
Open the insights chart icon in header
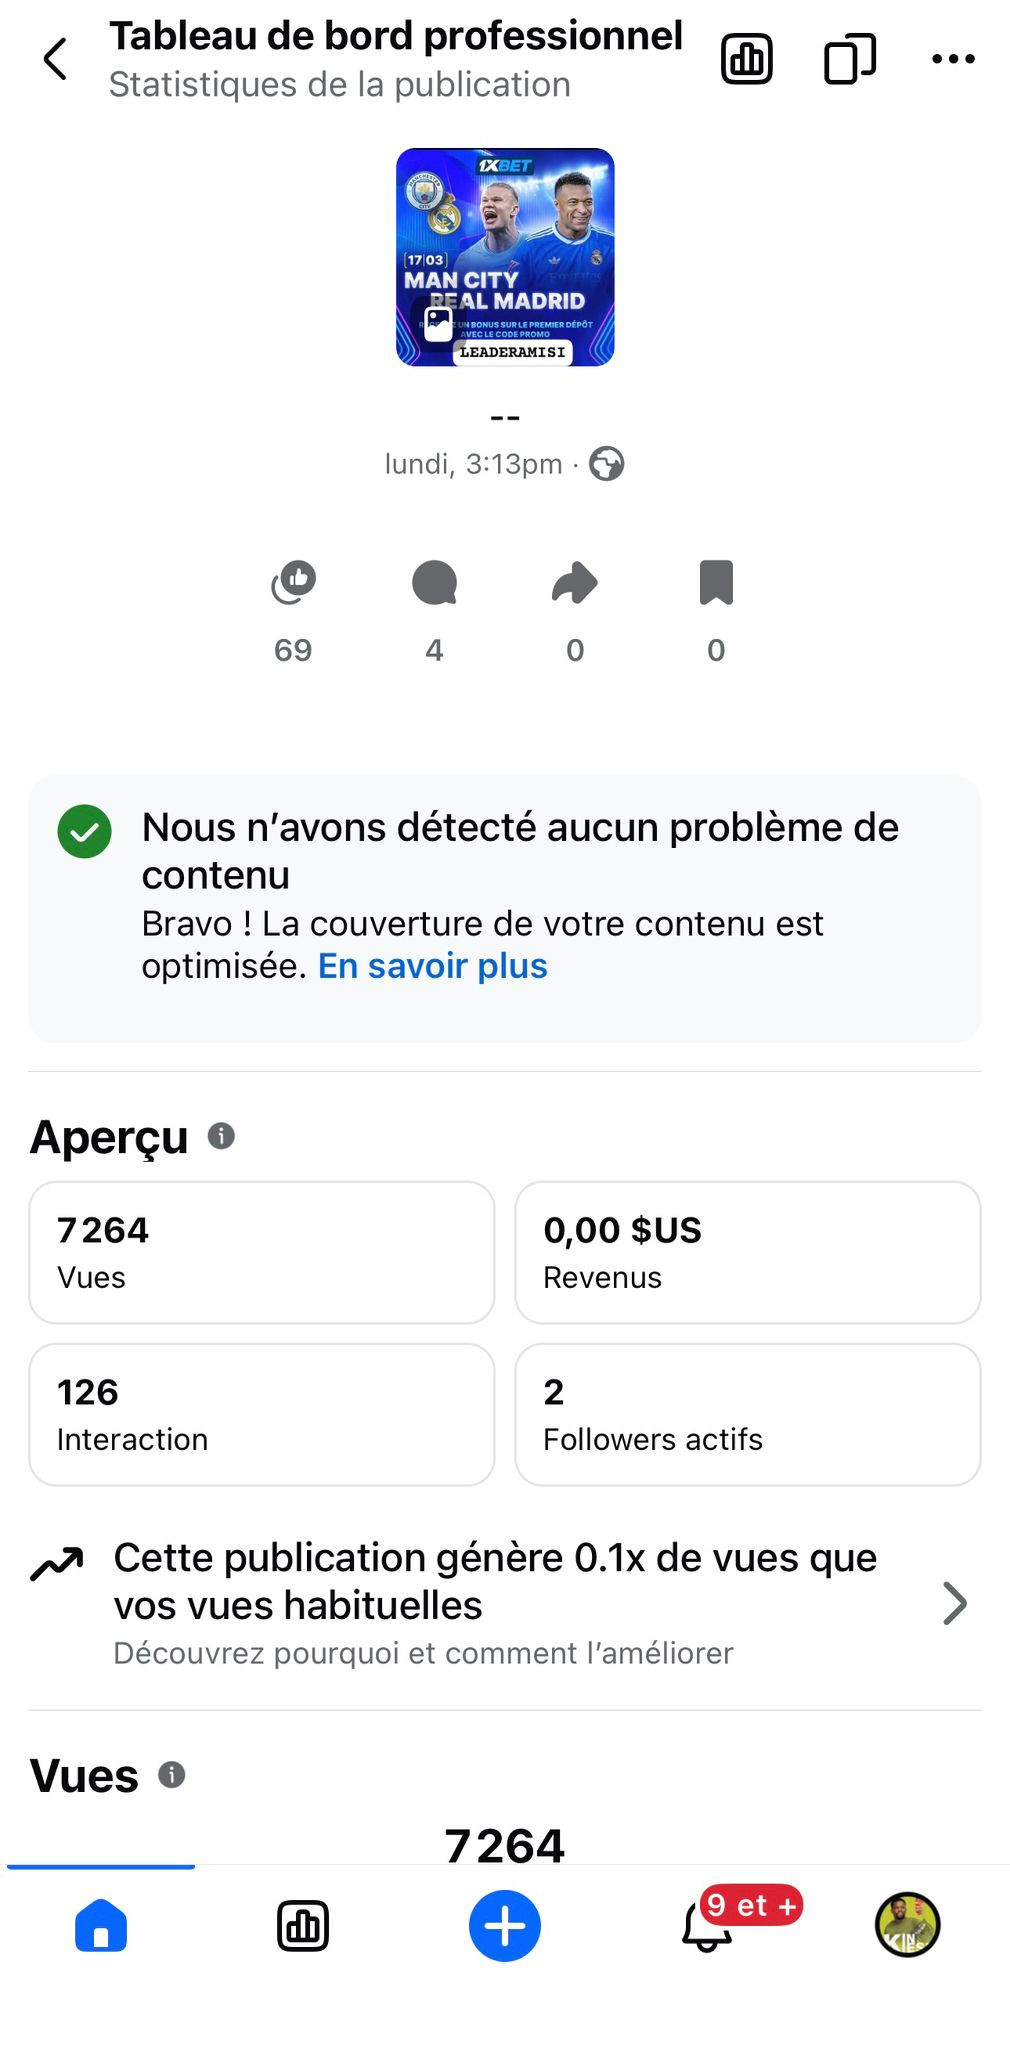coord(747,59)
